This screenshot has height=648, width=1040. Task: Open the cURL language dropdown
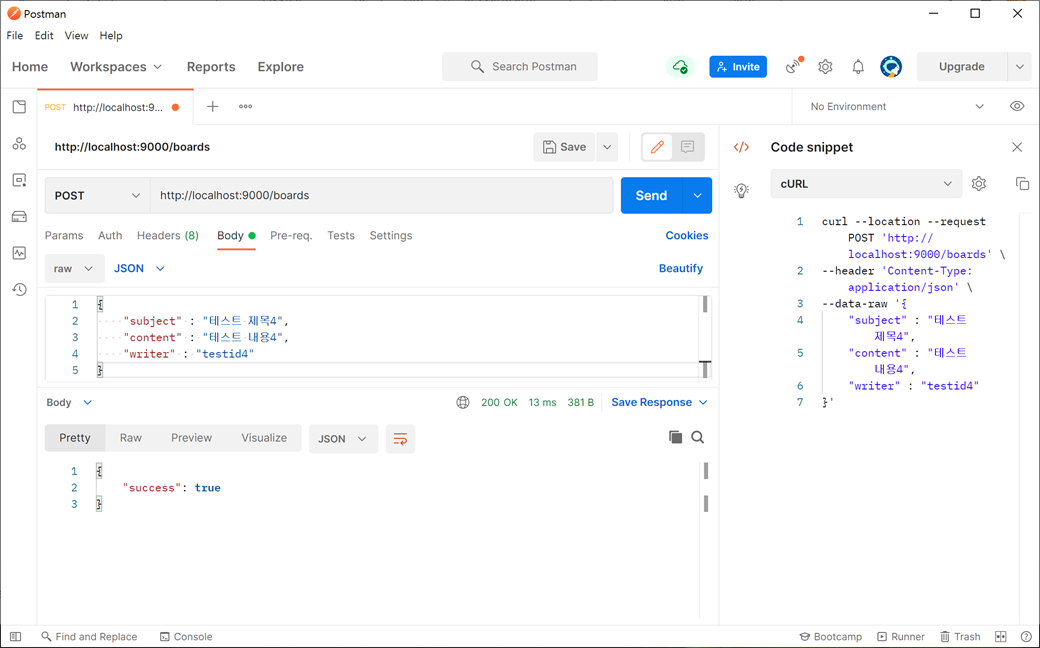click(x=866, y=184)
